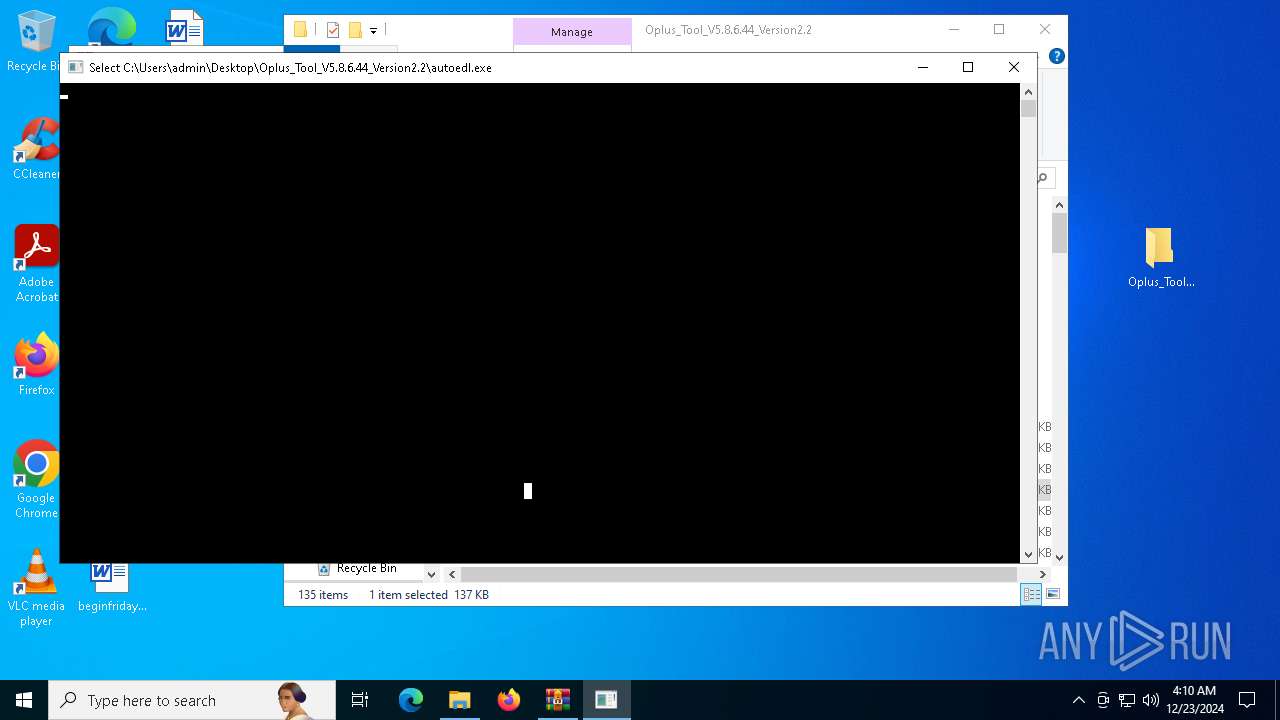The image size is (1280, 720).
Task: Open the Word document icon on the desktop top
Action: (184, 28)
